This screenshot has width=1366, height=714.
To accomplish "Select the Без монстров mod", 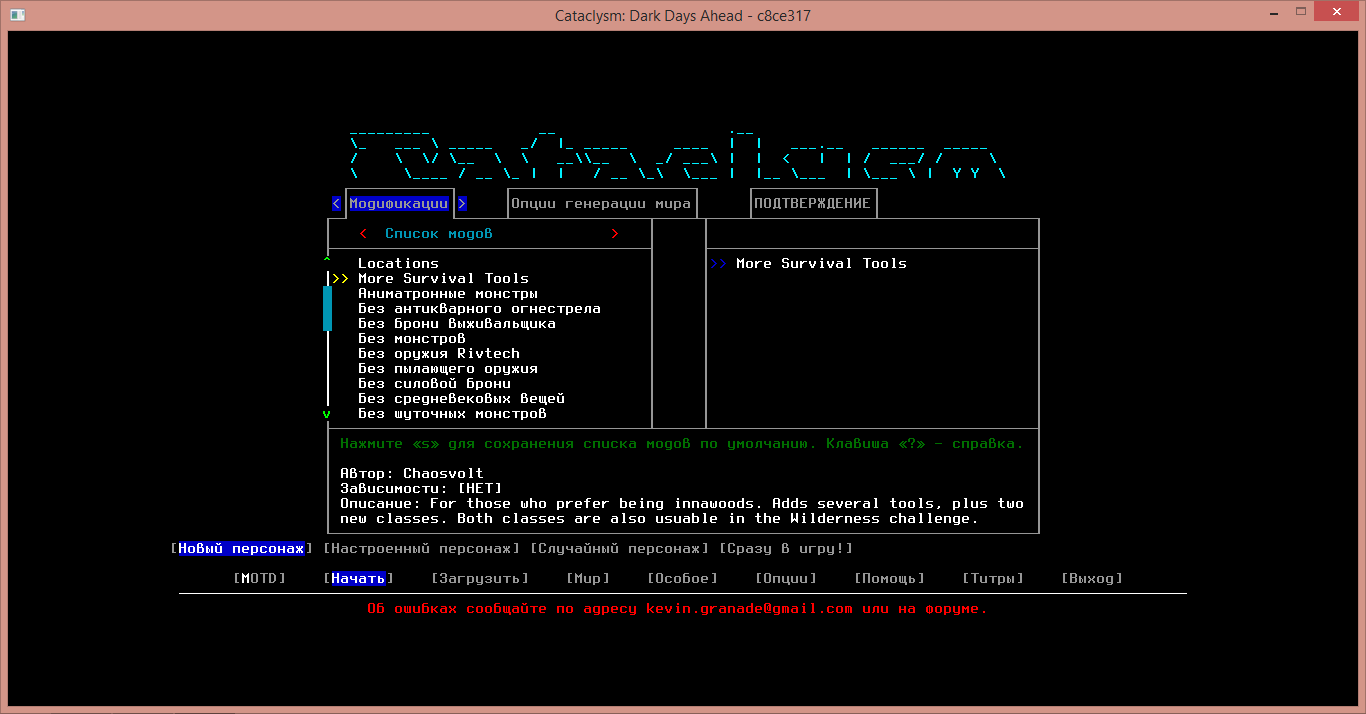I will point(412,338).
